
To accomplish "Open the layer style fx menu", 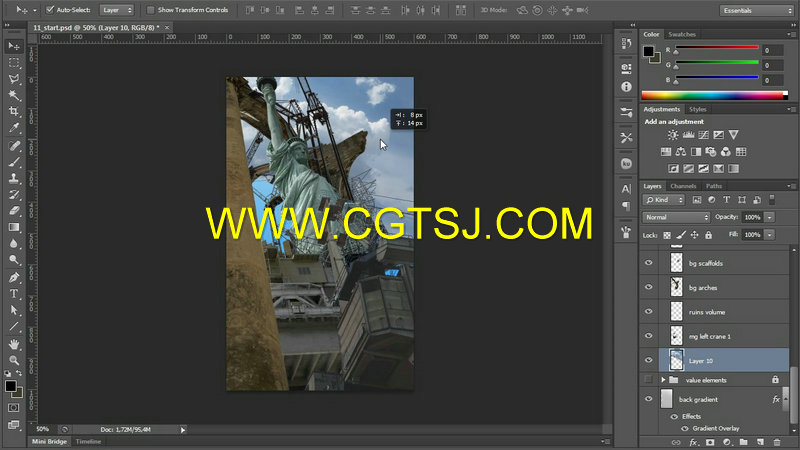I will (x=693, y=442).
